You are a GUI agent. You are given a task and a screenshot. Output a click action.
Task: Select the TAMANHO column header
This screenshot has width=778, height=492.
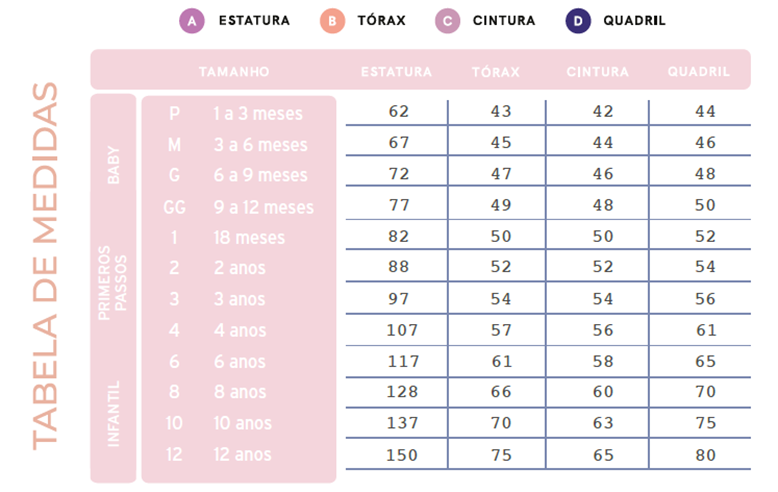pyautogui.click(x=234, y=72)
